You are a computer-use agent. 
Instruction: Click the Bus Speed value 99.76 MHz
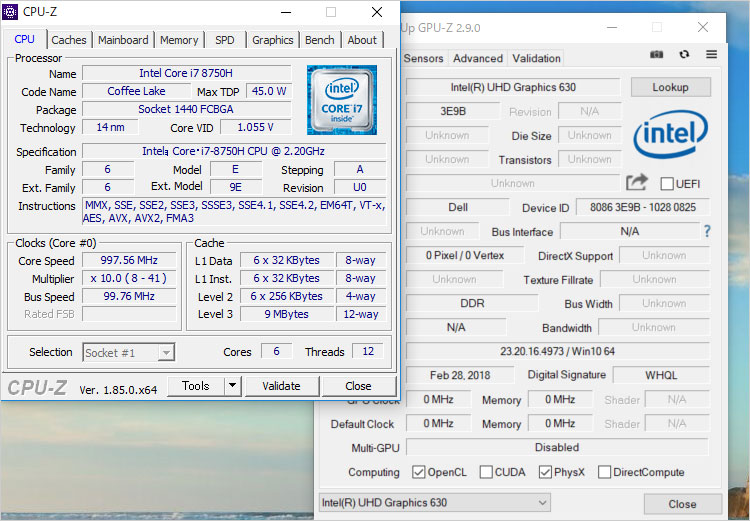click(129, 297)
